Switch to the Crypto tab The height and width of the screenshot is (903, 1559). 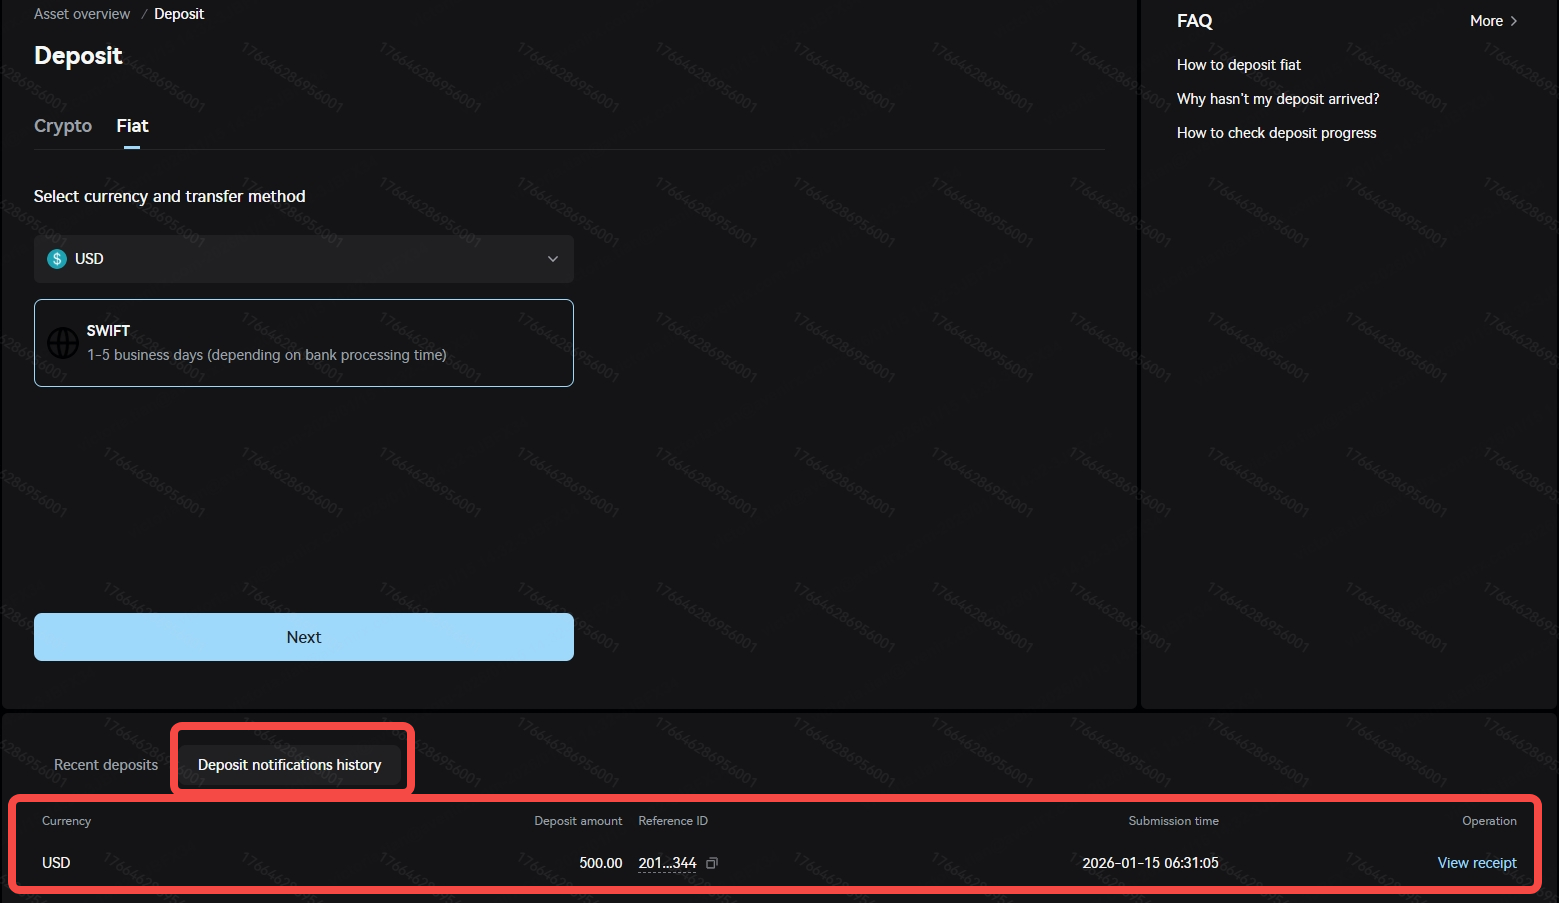click(63, 126)
